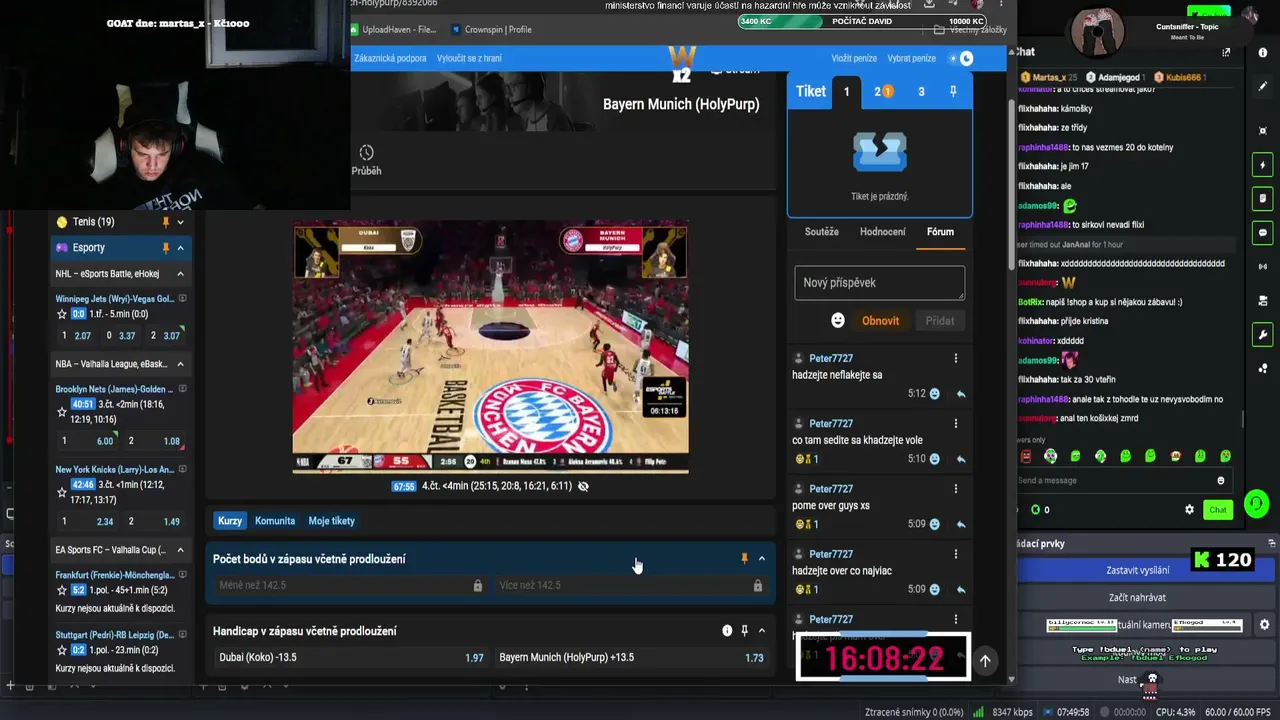Open emote picker in chat message box

tap(1220, 480)
